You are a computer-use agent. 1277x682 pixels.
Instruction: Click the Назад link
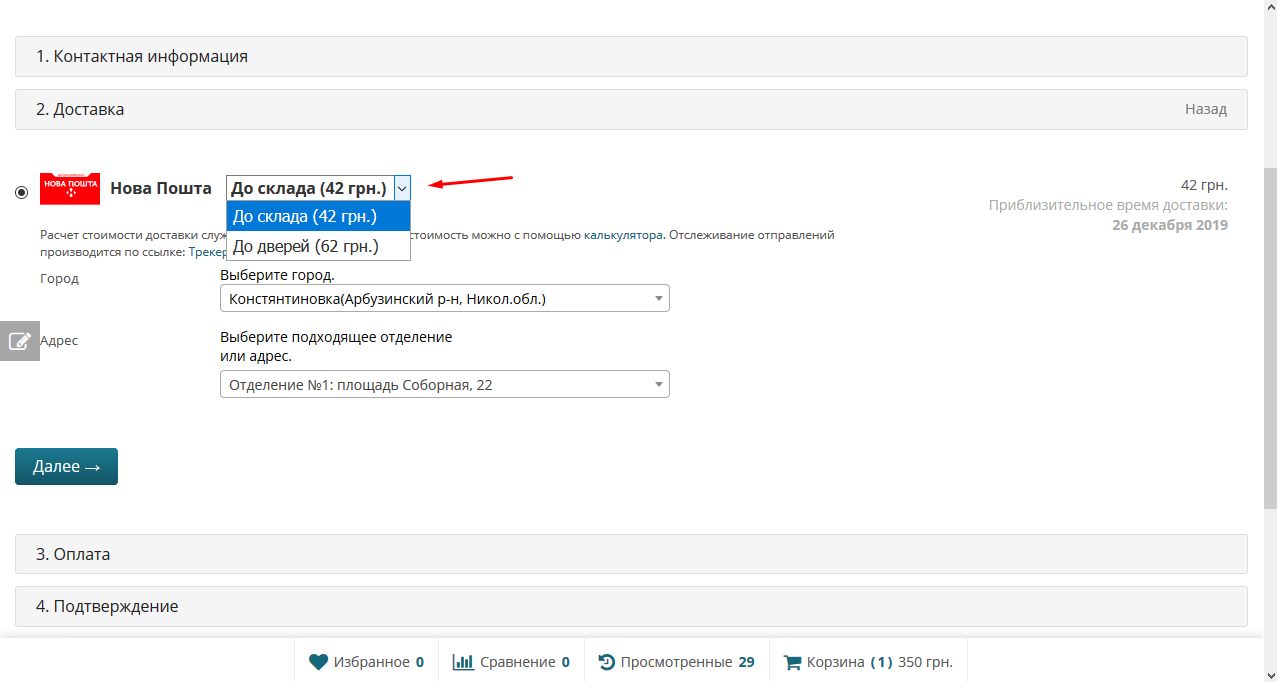point(1205,110)
